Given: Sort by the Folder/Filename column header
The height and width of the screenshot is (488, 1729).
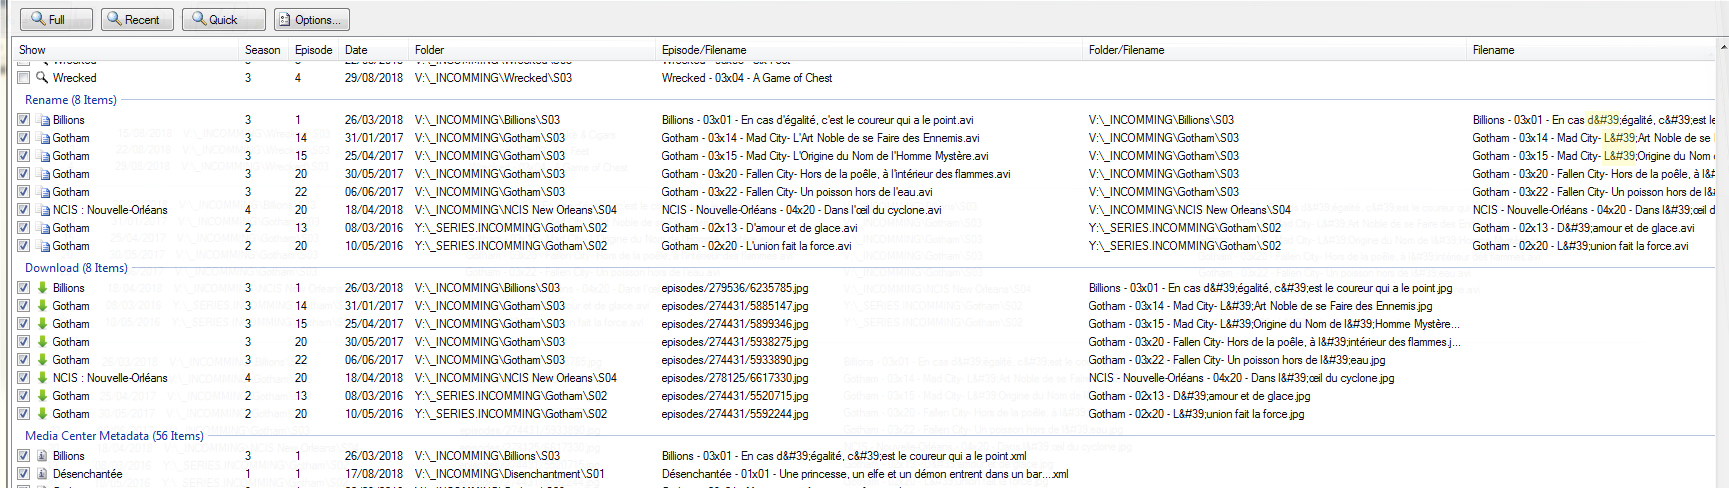Looking at the screenshot, I should (1276, 50).
